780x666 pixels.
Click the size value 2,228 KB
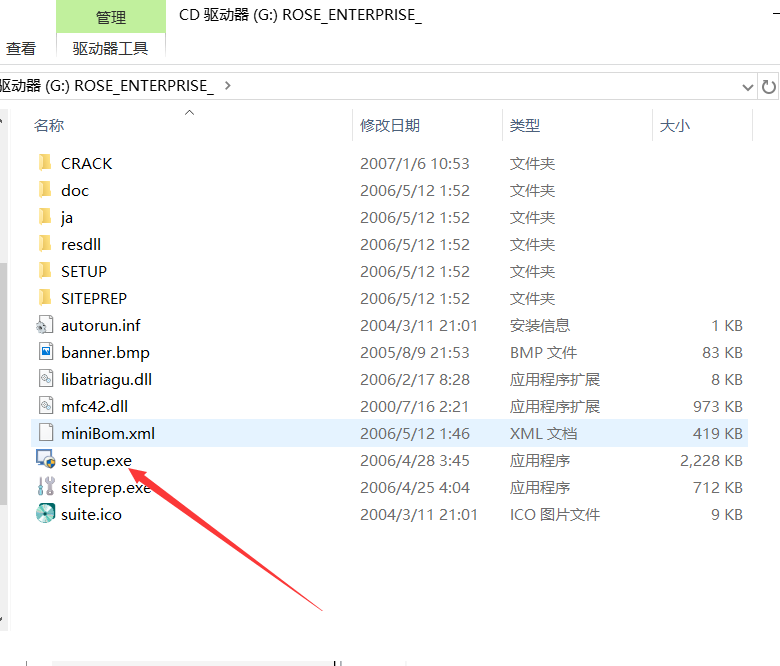711,461
